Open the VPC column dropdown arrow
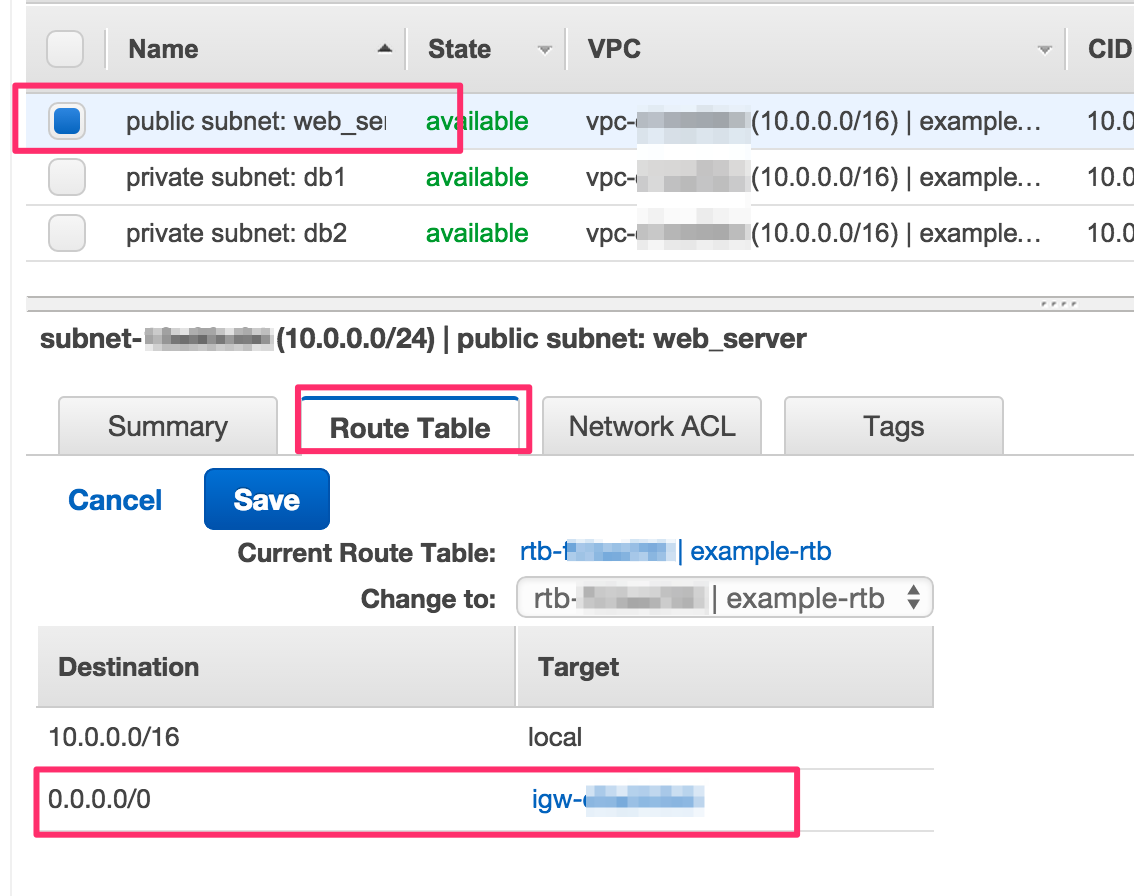This screenshot has height=896, width=1134. click(x=1045, y=49)
